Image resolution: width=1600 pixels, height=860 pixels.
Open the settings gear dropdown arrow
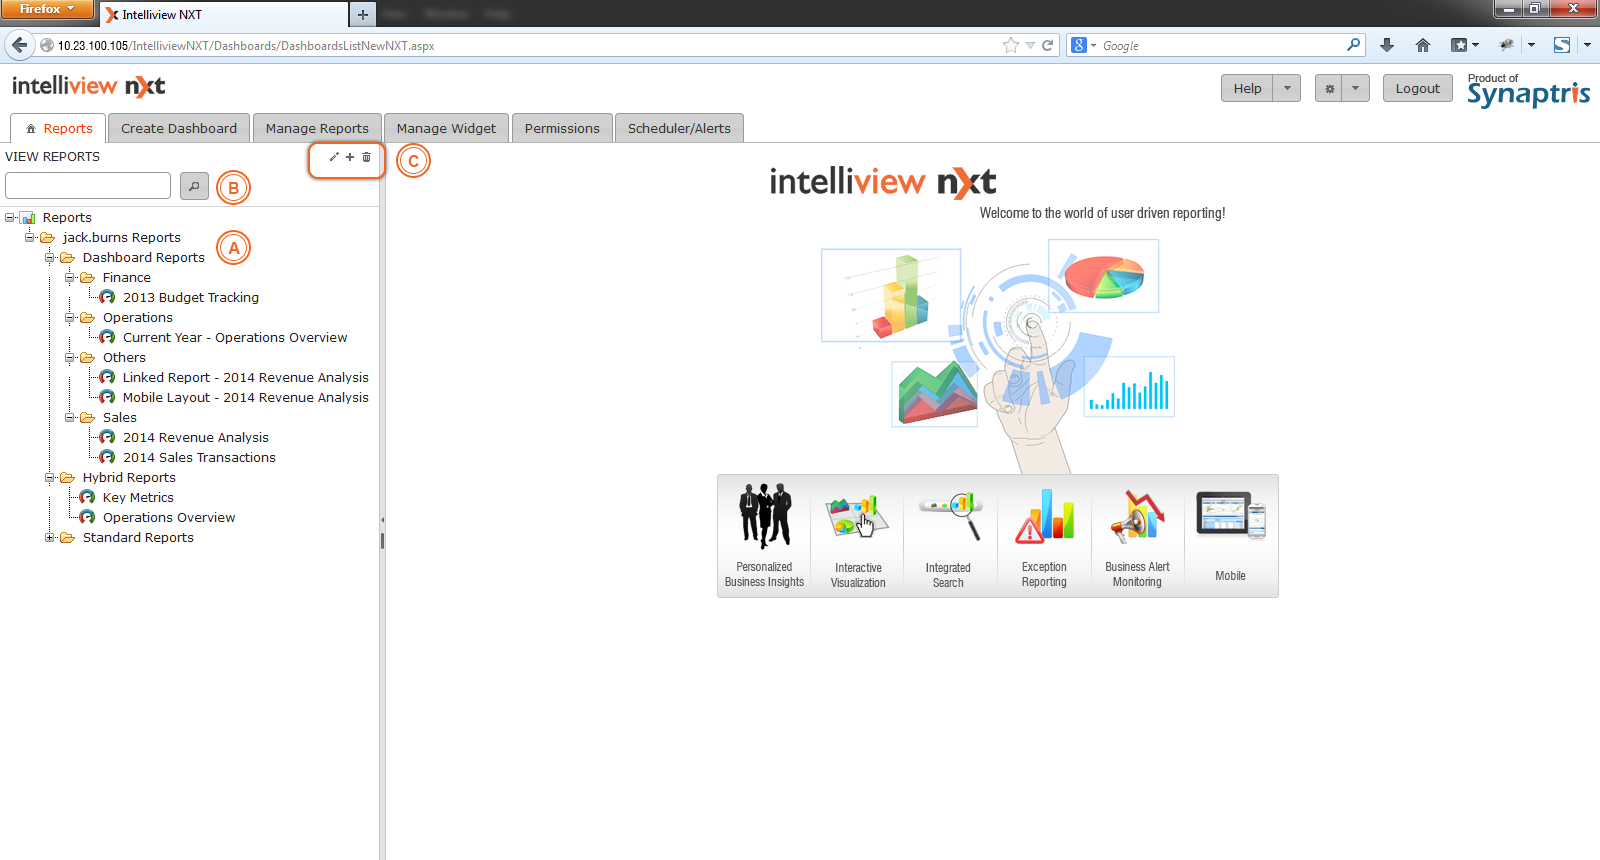point(1355,88)
